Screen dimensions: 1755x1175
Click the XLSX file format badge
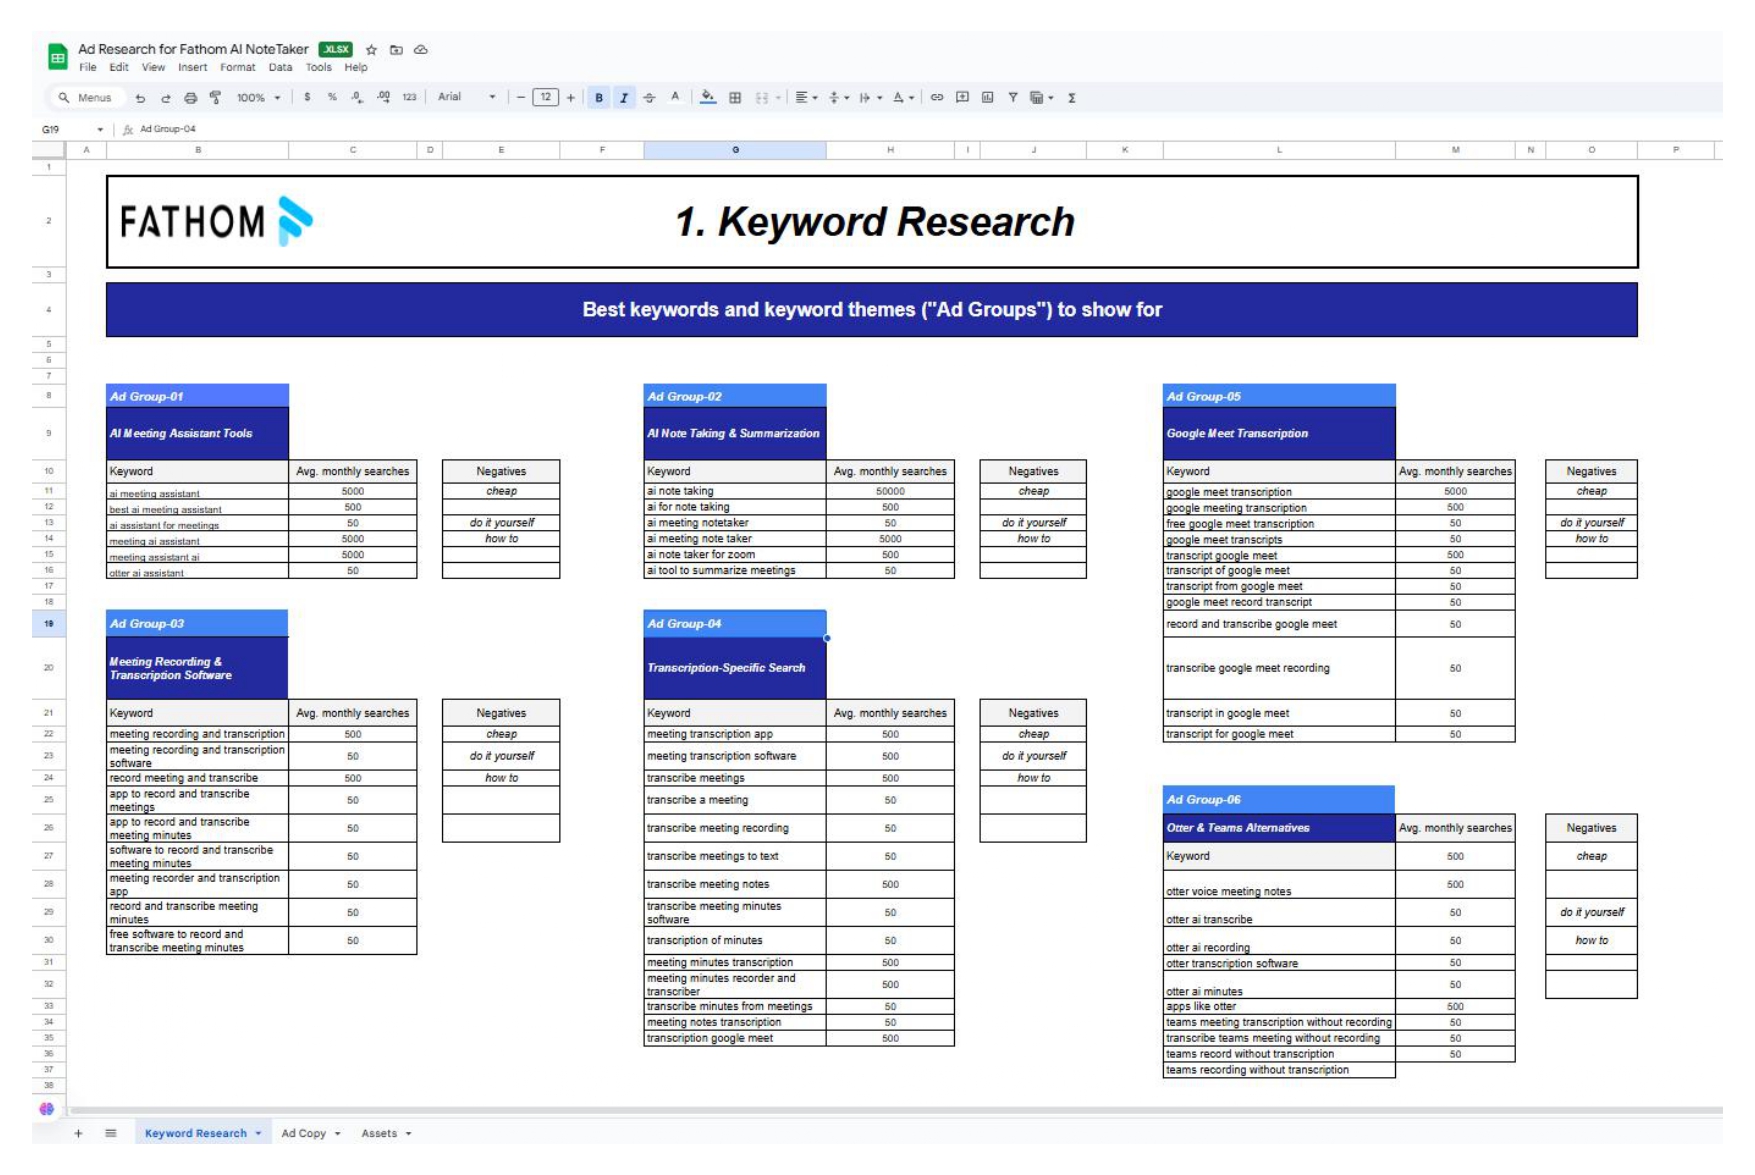point(335,49)
